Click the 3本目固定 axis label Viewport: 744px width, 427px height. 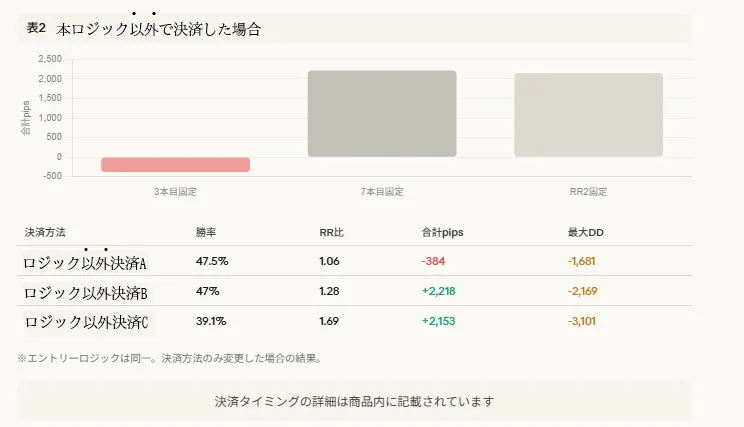click(175, 191)
